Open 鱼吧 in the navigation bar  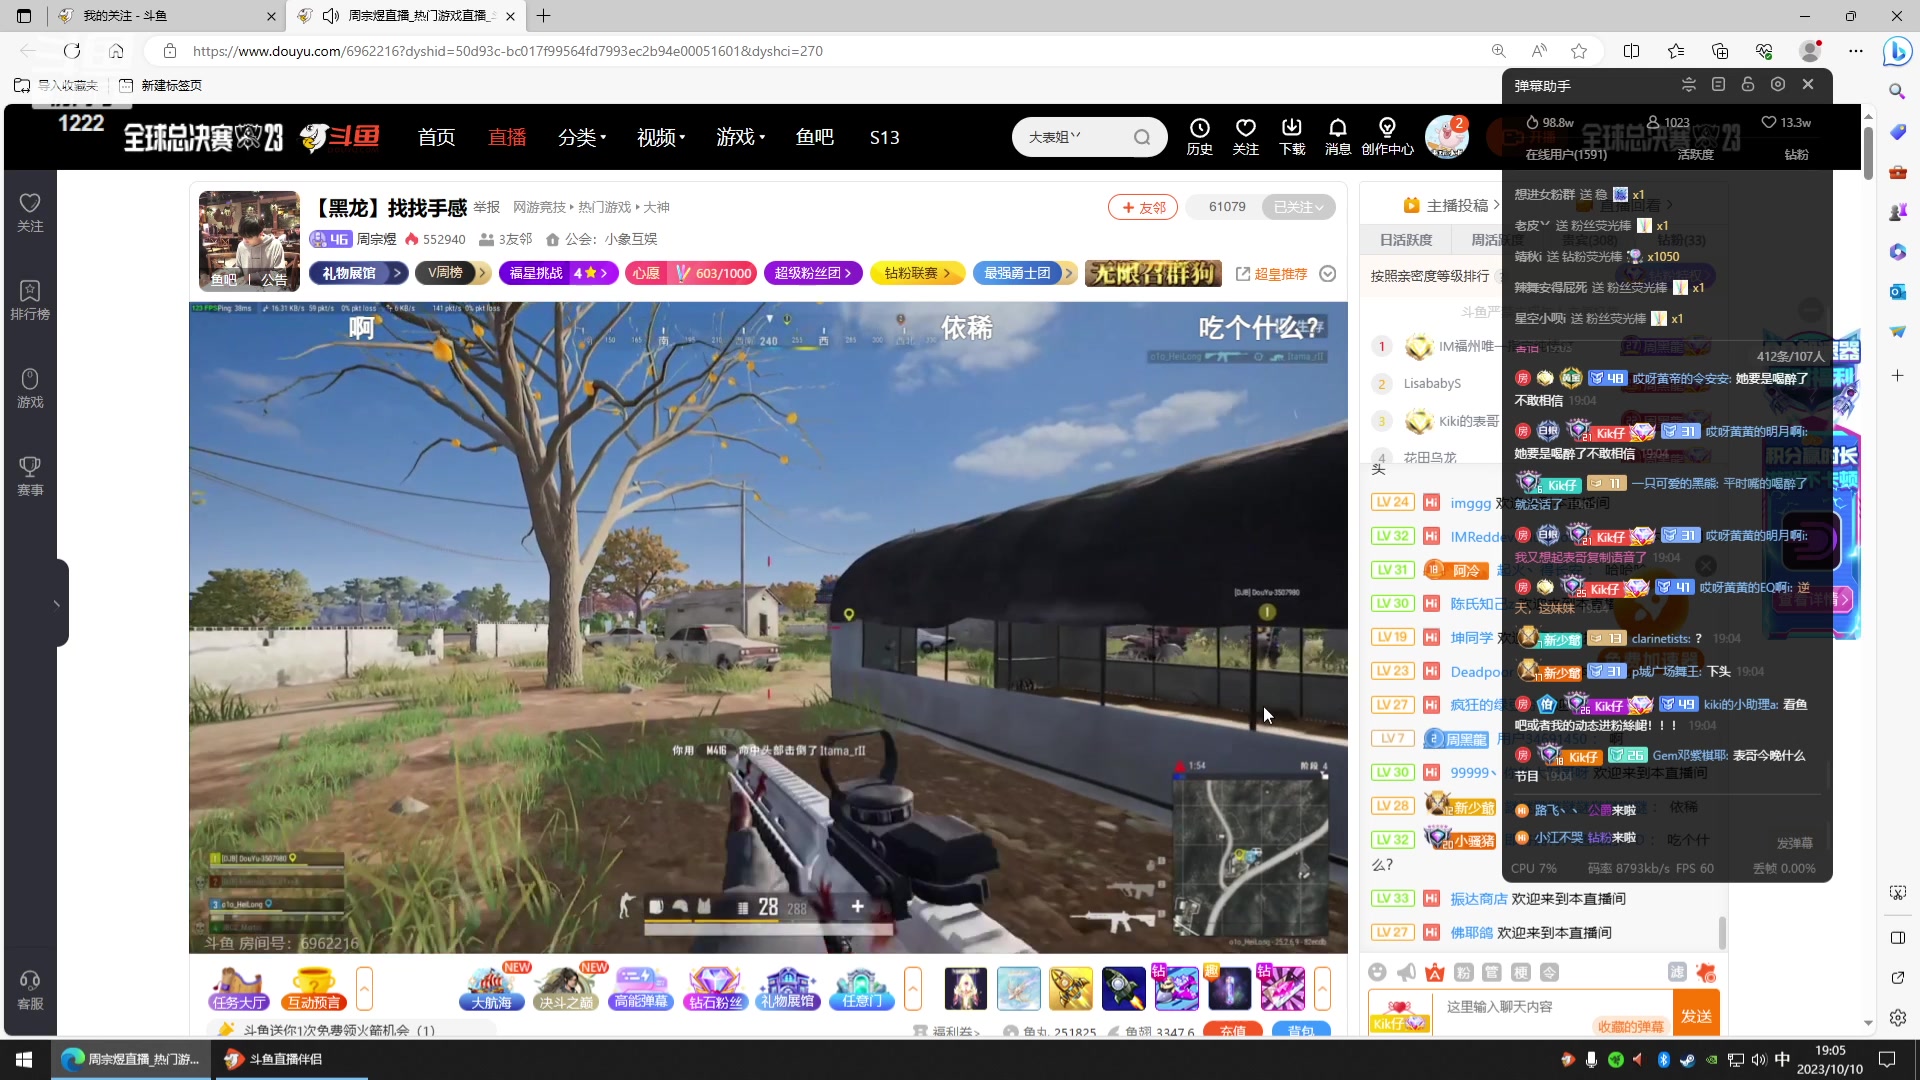(x=814, y=137)
